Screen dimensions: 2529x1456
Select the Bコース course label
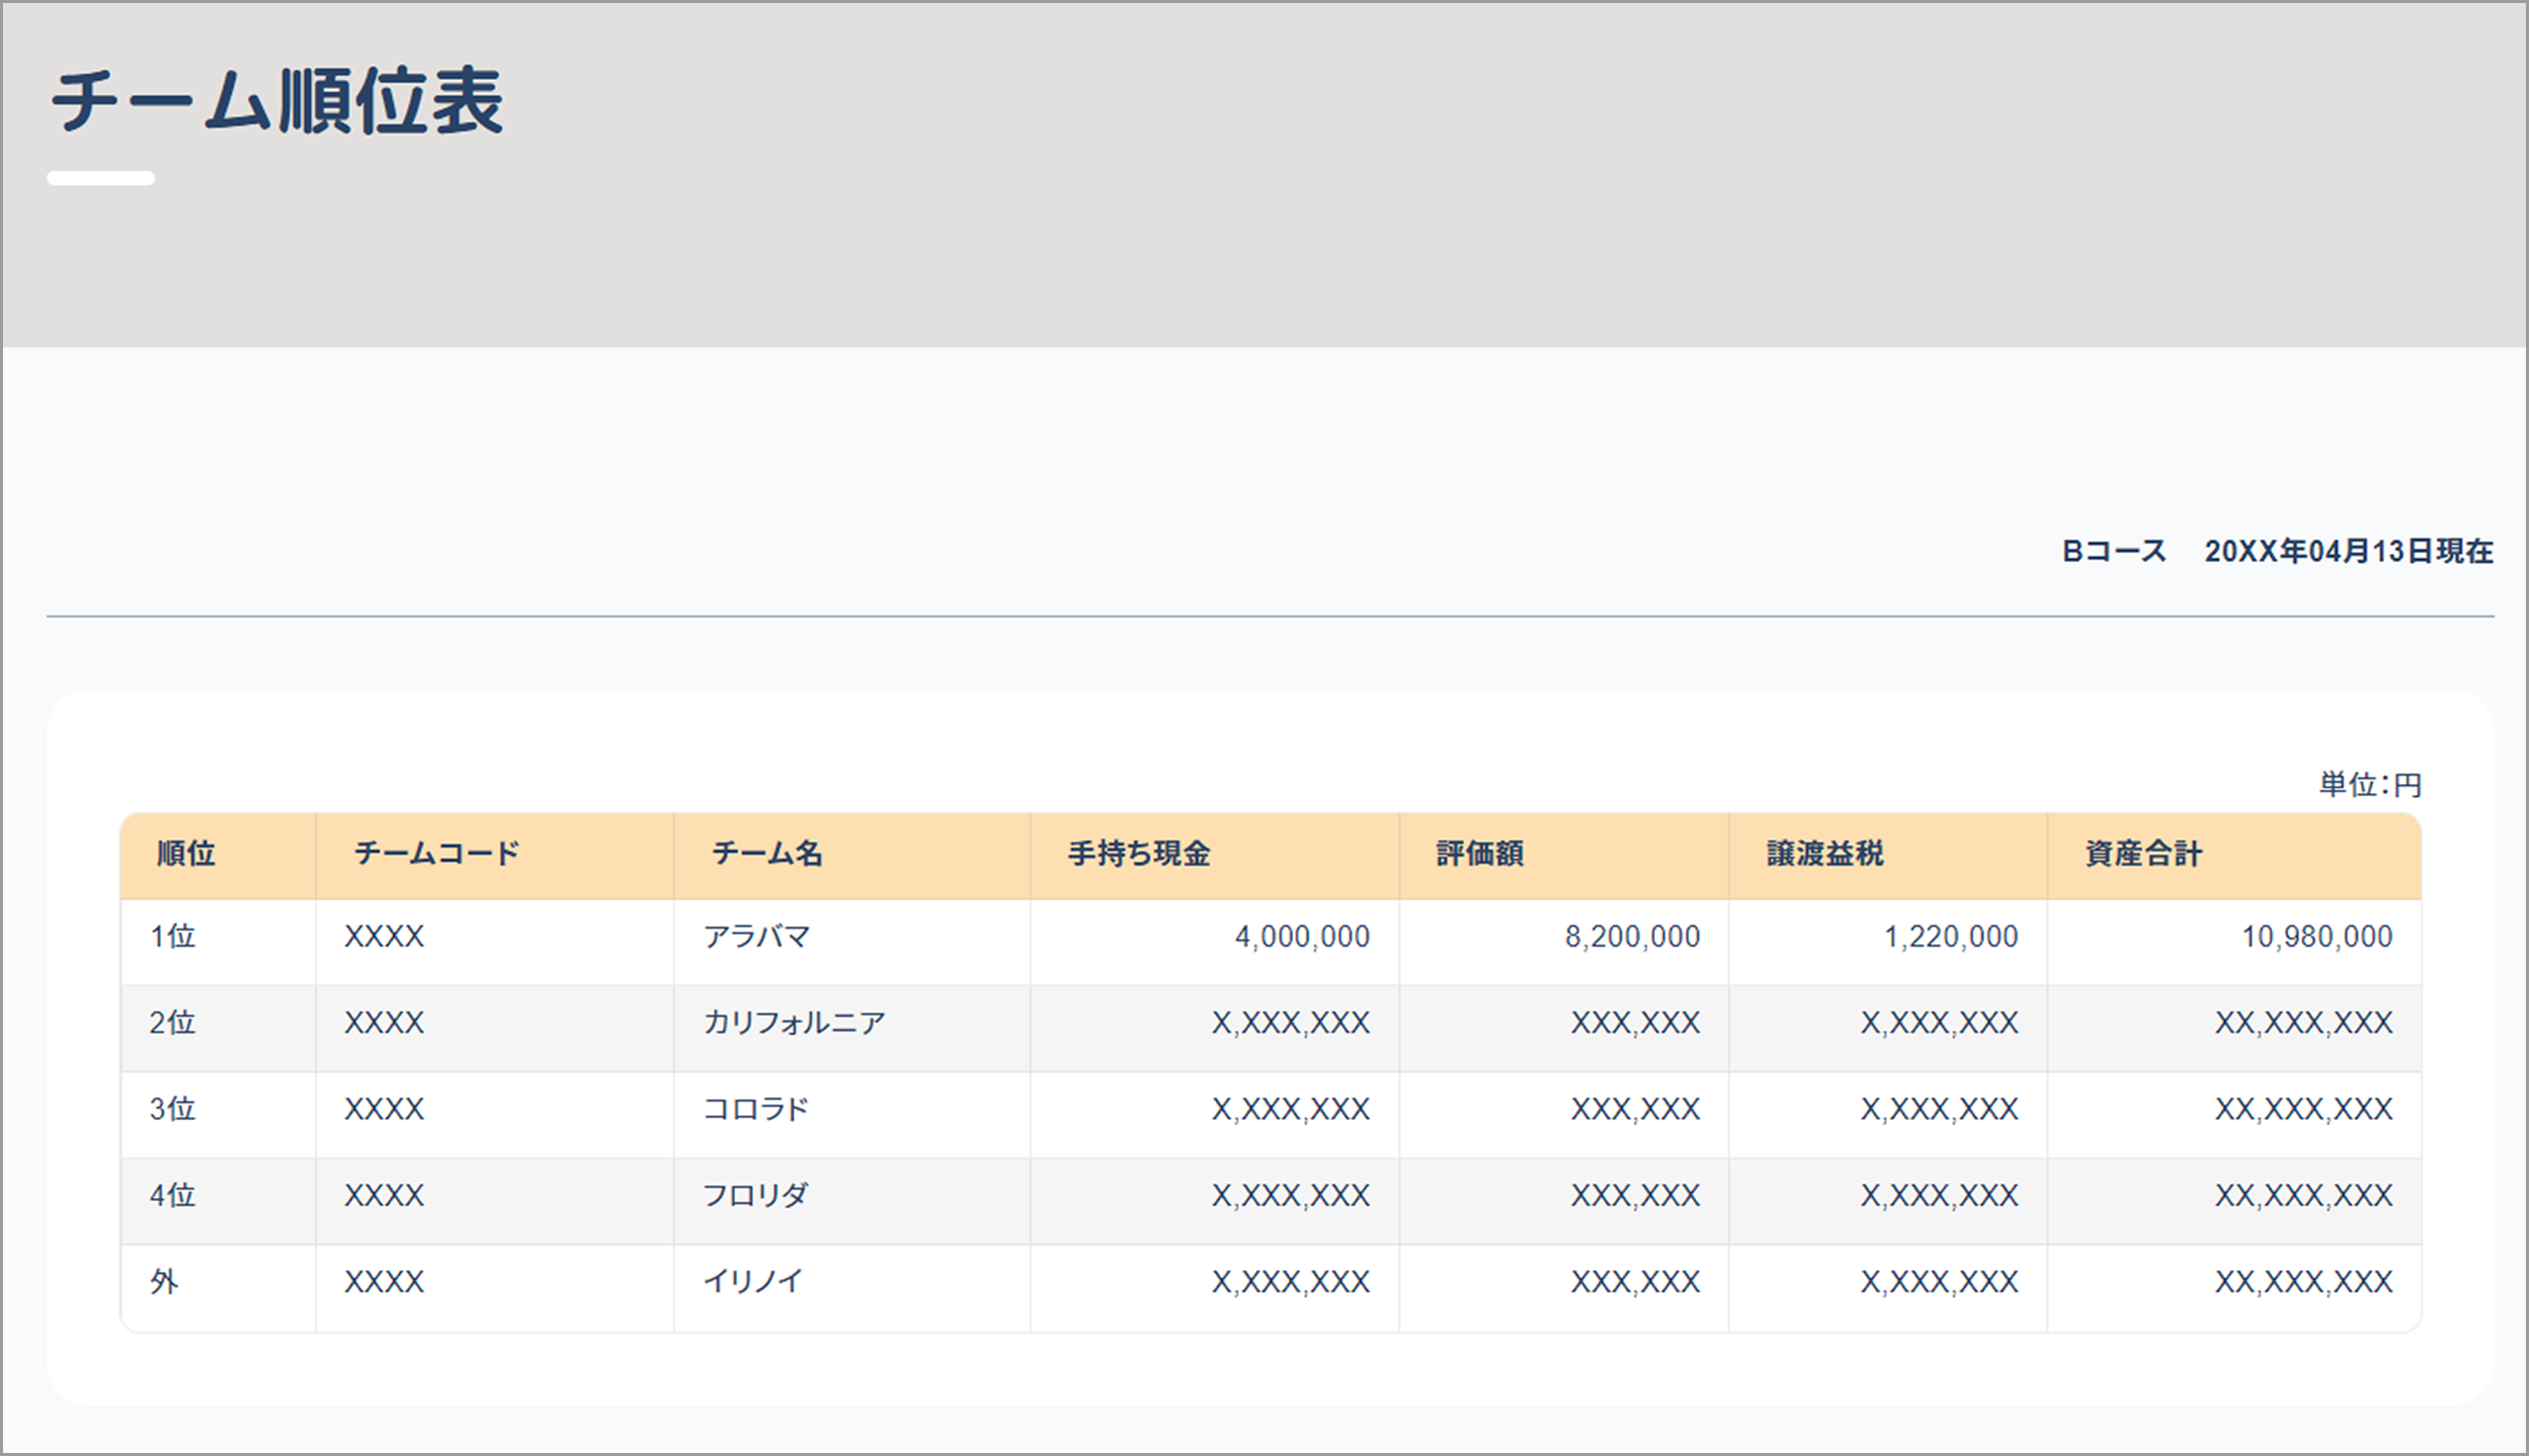point(2114,551)
